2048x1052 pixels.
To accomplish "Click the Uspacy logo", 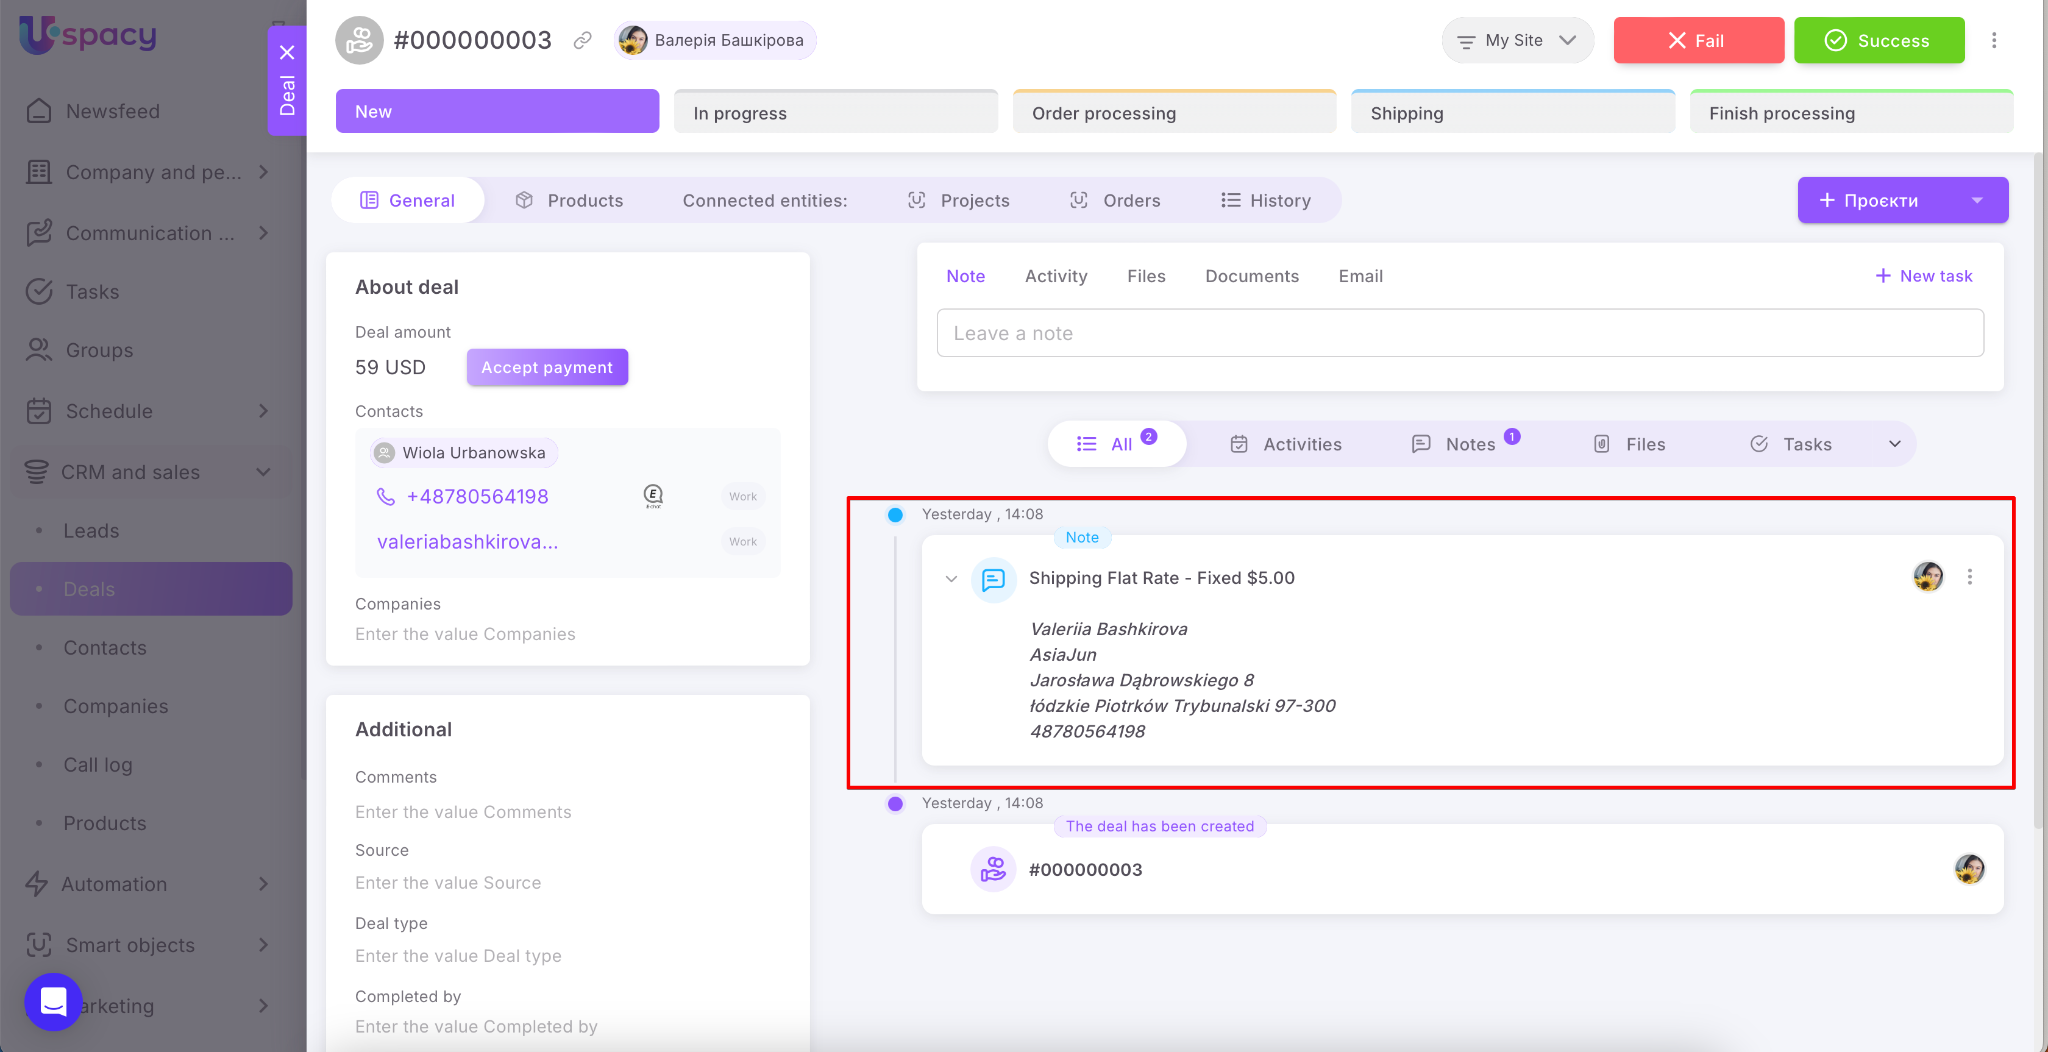I will pyautogui.click(x=88, y=35).
